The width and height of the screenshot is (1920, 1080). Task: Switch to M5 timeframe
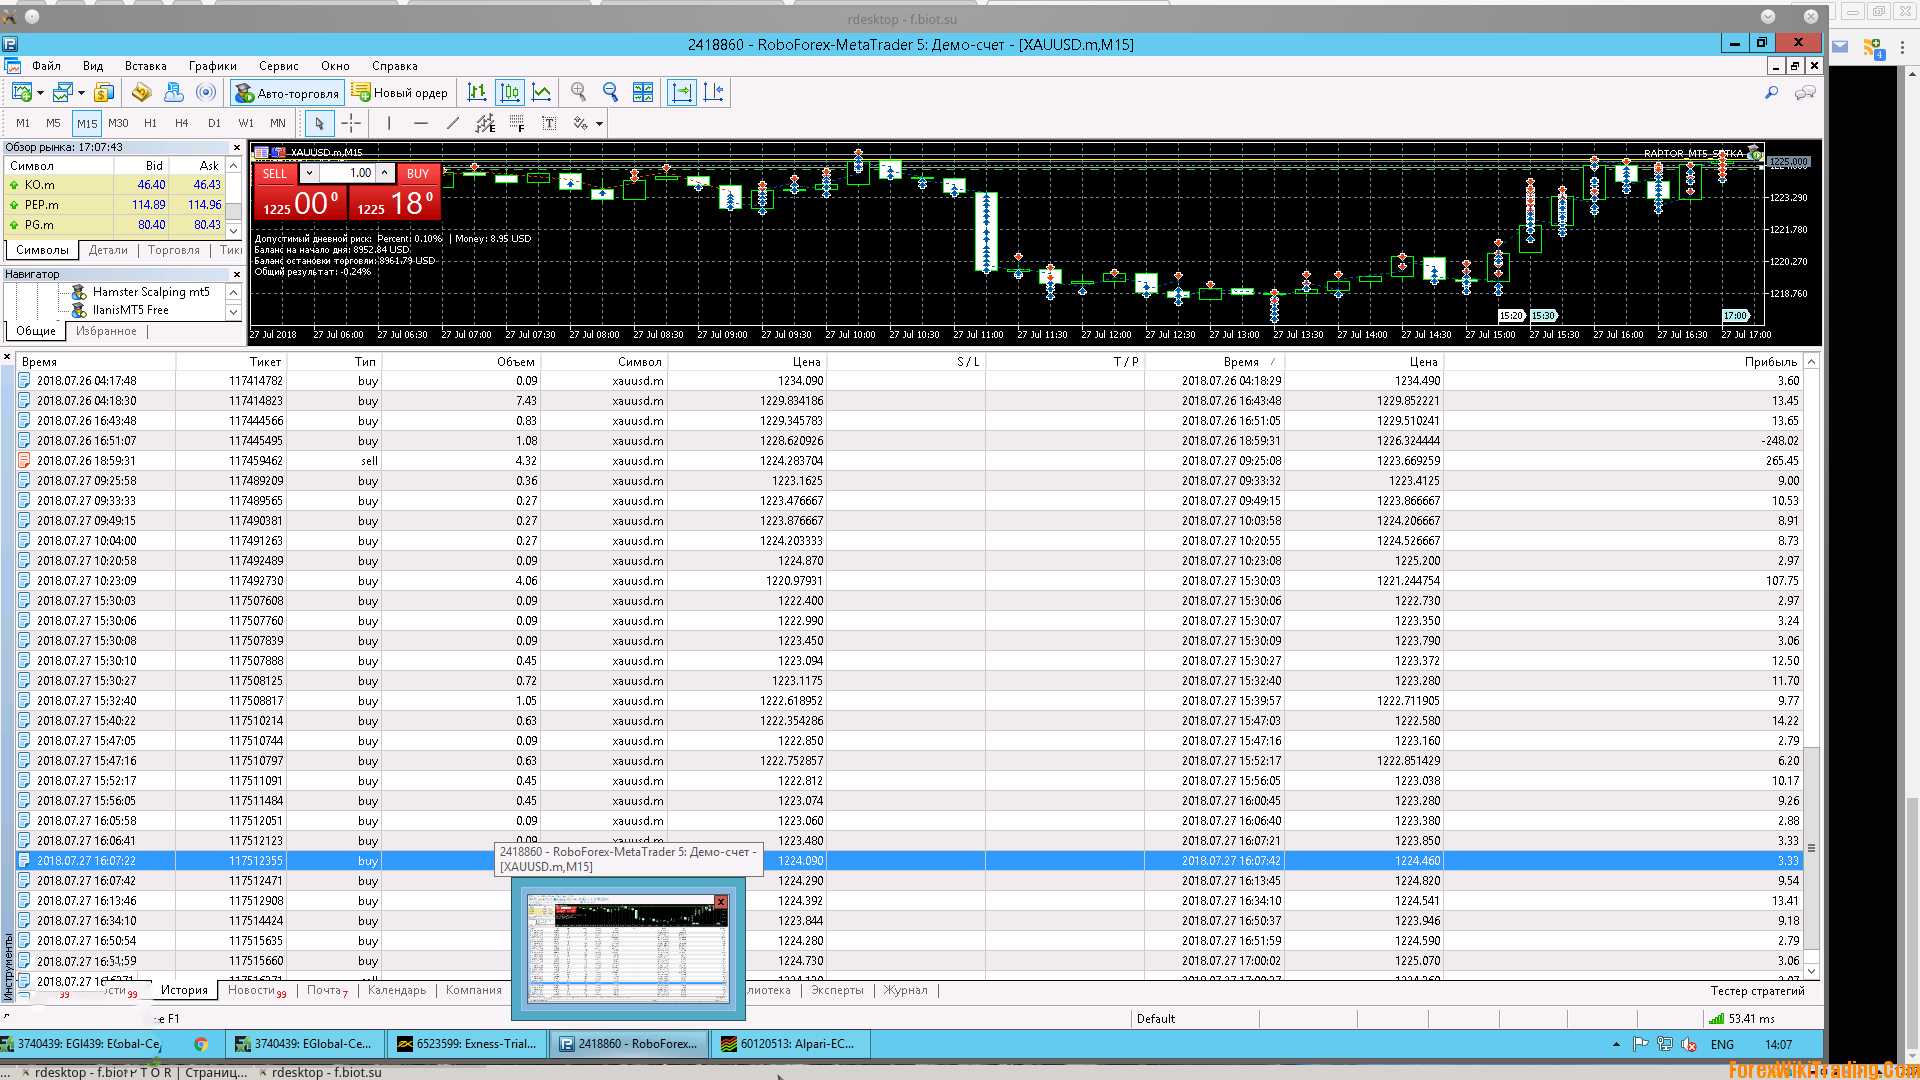coord(53,123)
